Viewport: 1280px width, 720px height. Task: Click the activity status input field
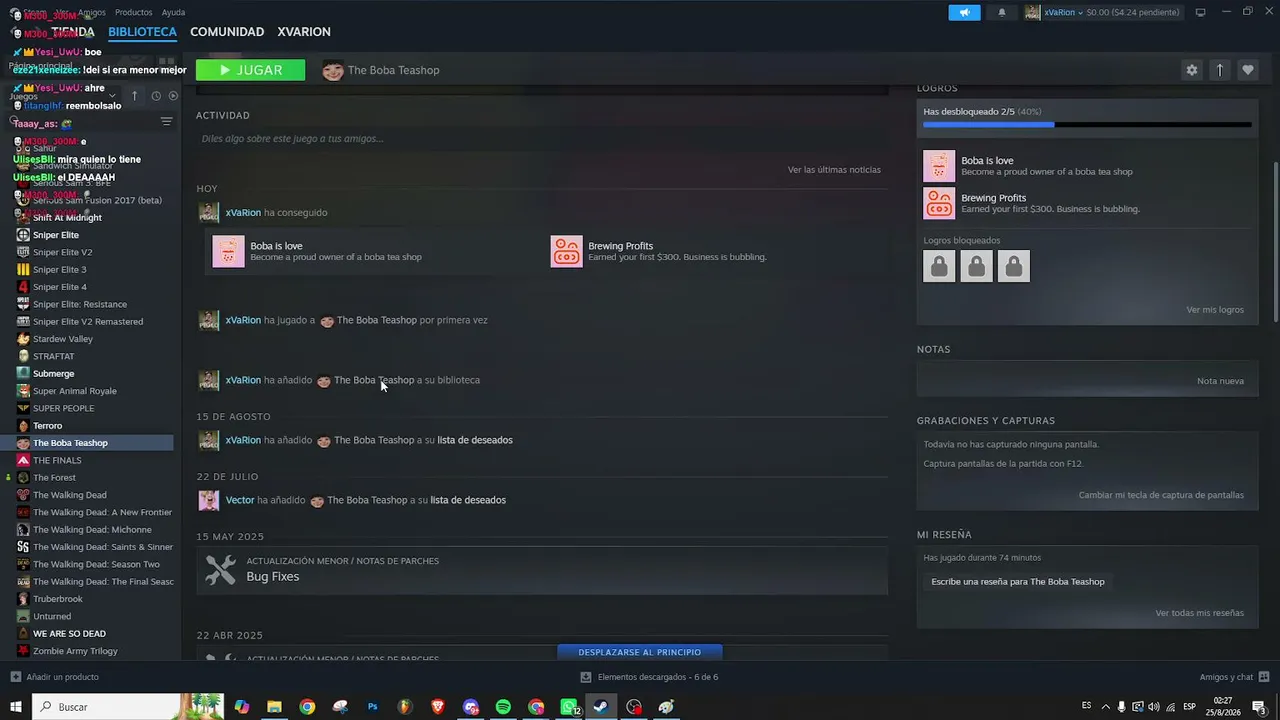click(x=540, y=139)
